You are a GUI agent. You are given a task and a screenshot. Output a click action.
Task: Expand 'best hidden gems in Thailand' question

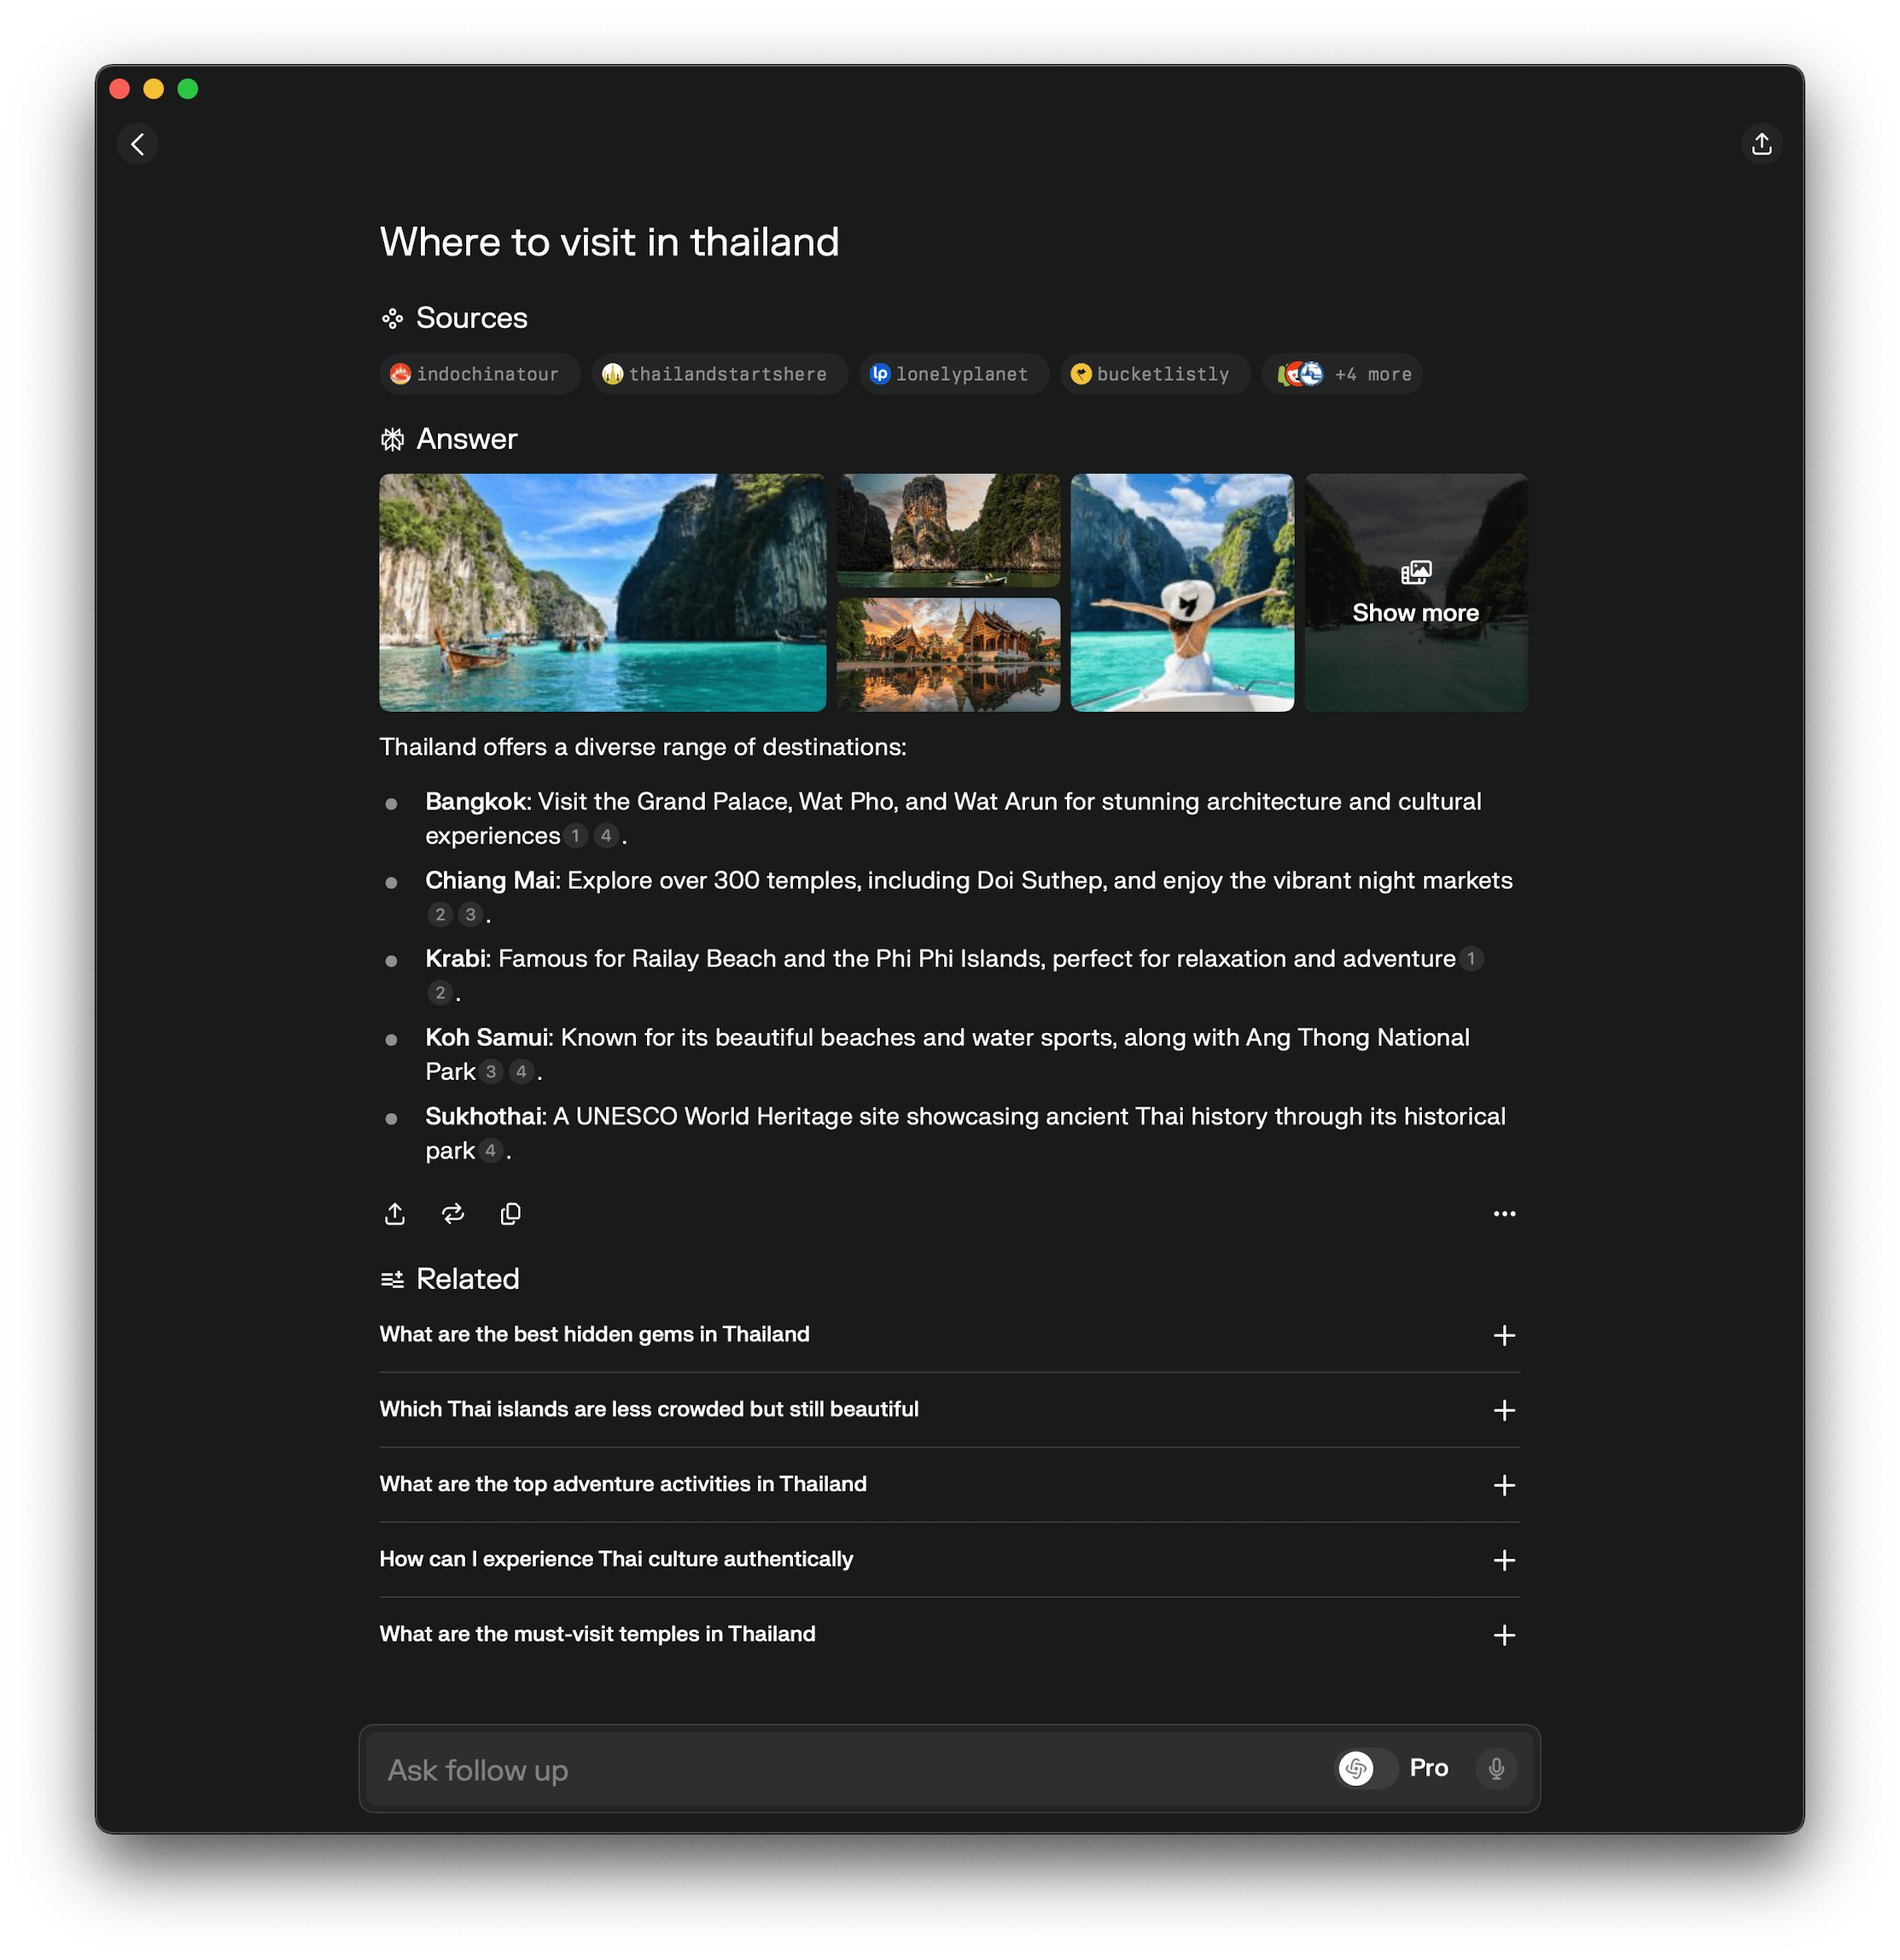coord(1504,1335)
